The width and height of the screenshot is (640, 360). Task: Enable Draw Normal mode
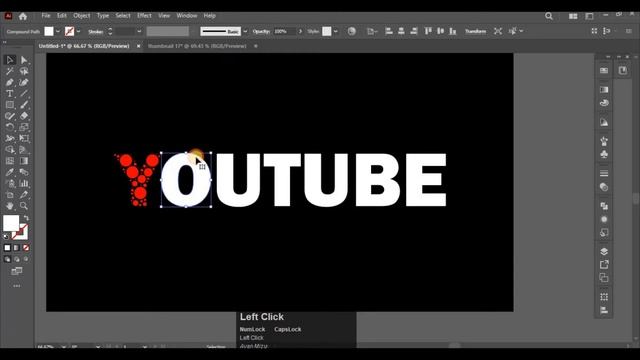coord(7,259)
